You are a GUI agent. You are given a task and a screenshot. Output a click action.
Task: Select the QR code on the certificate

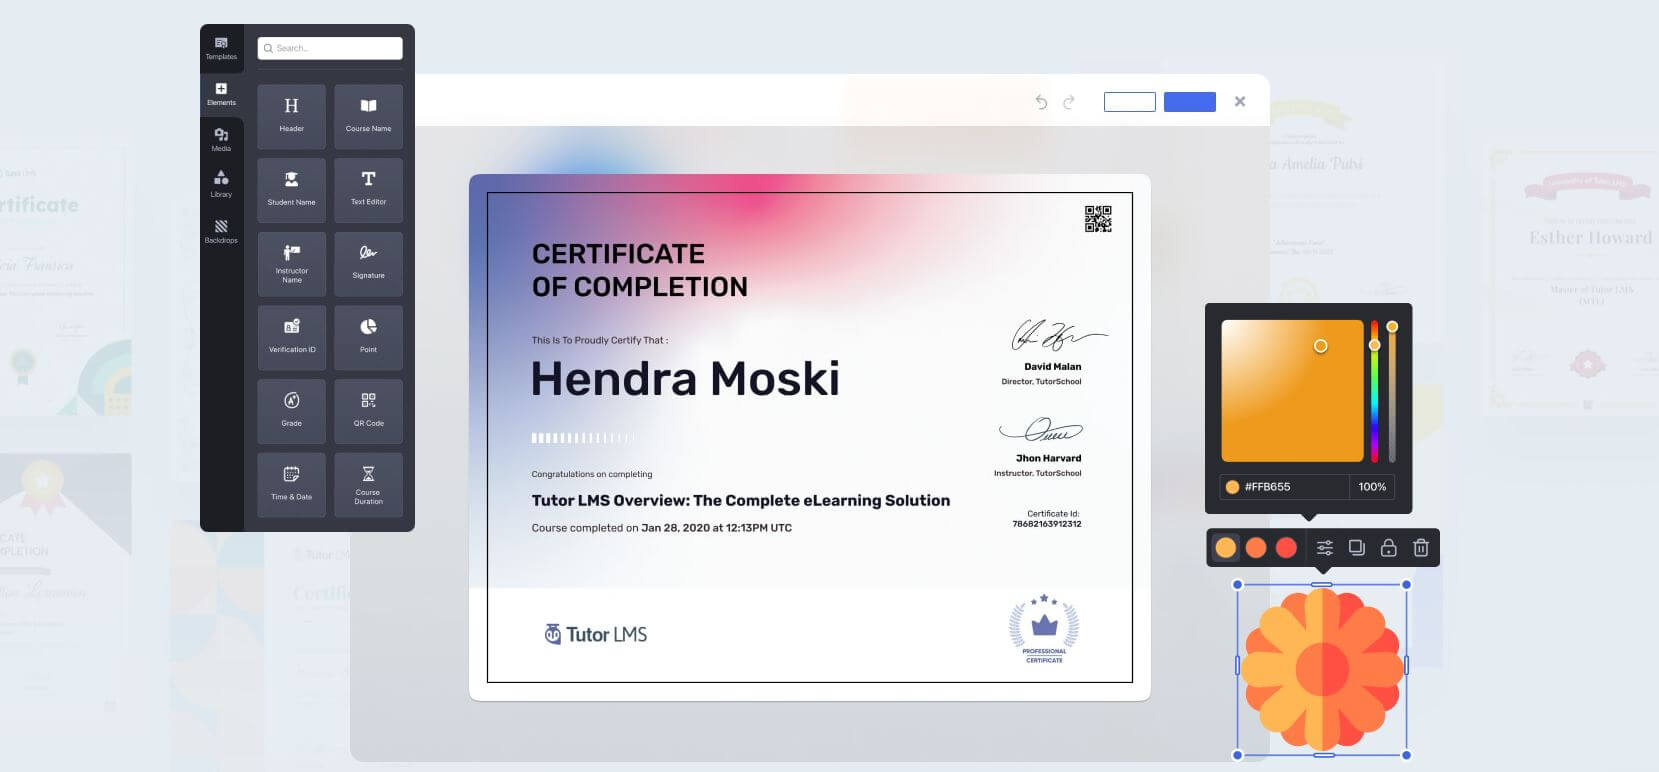1098,219
